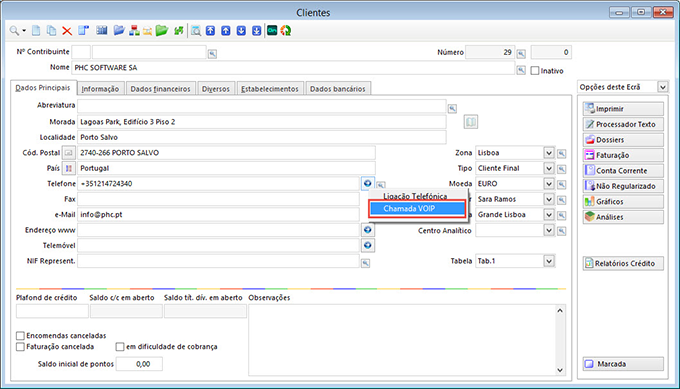Click the Abreviatura input field

(x=262, y=106)
